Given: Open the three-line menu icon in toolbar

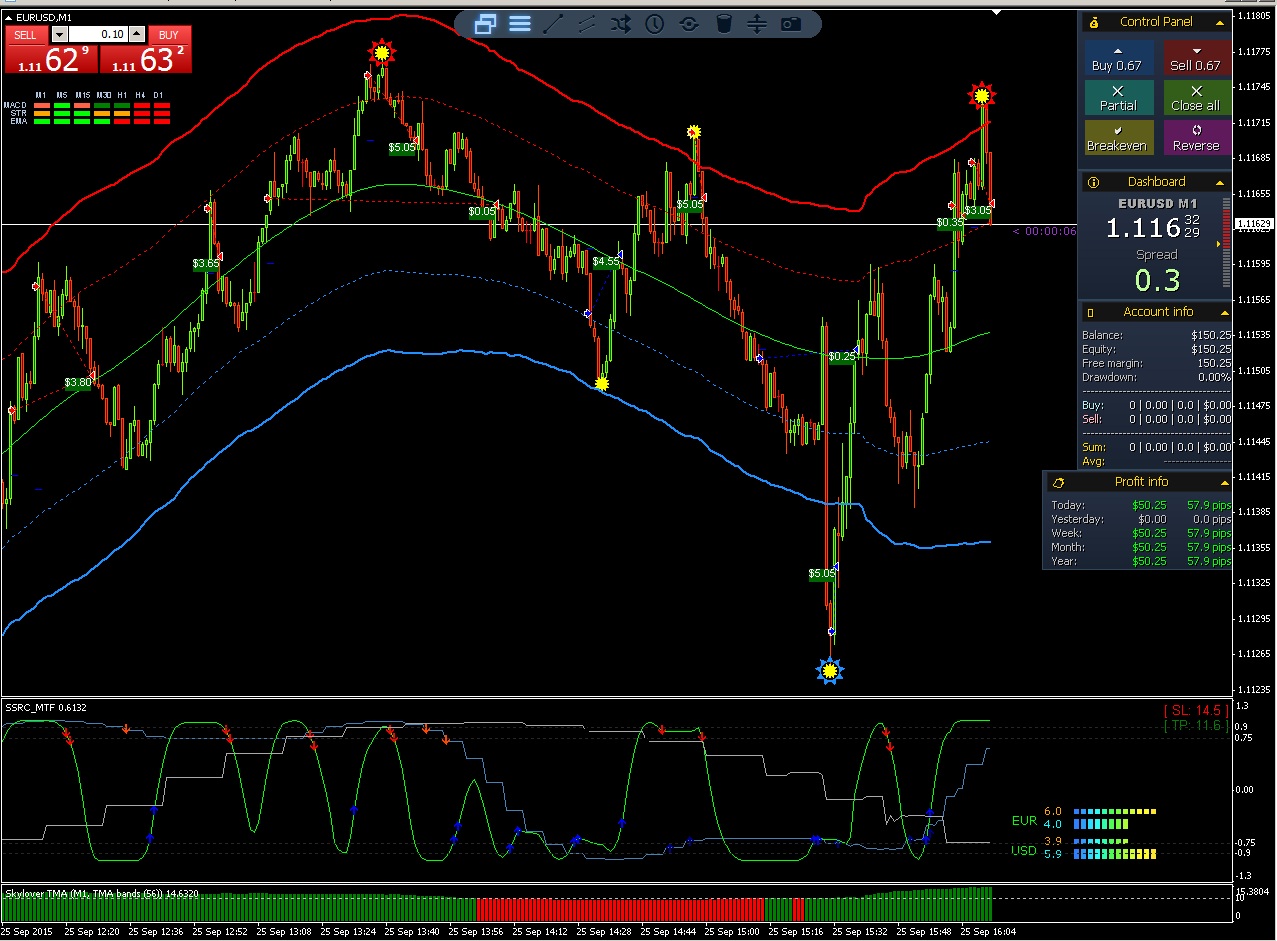Looking at the screenshot, I should coord(520,24).
